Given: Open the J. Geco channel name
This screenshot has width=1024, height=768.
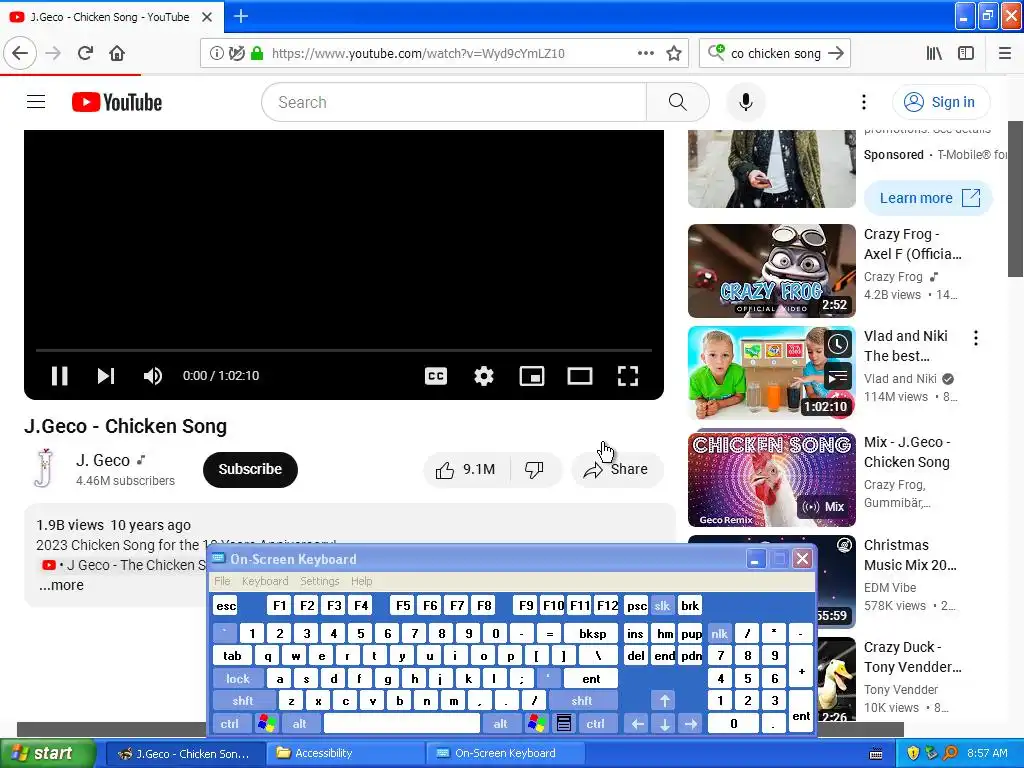Looking at the screenshot, I should pos(103,460).
